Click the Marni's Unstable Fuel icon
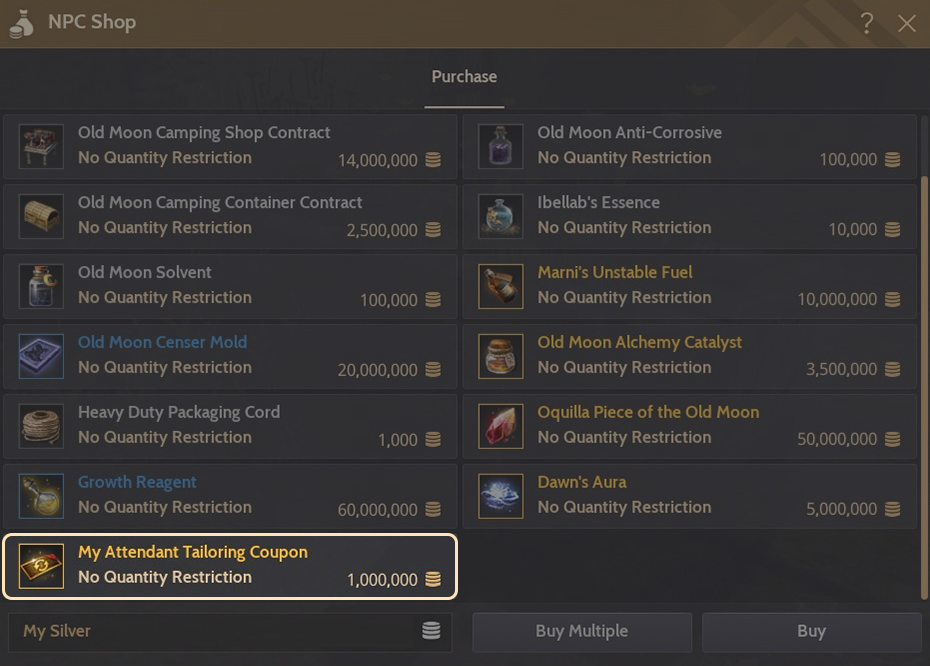 (x=500, y=287)
